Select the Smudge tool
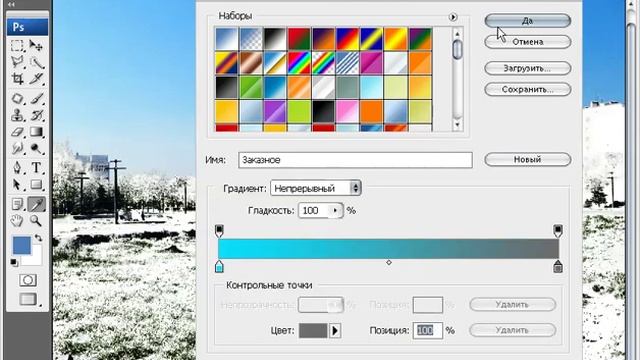Viewport: 640px width, 360px height. (17, 148)
